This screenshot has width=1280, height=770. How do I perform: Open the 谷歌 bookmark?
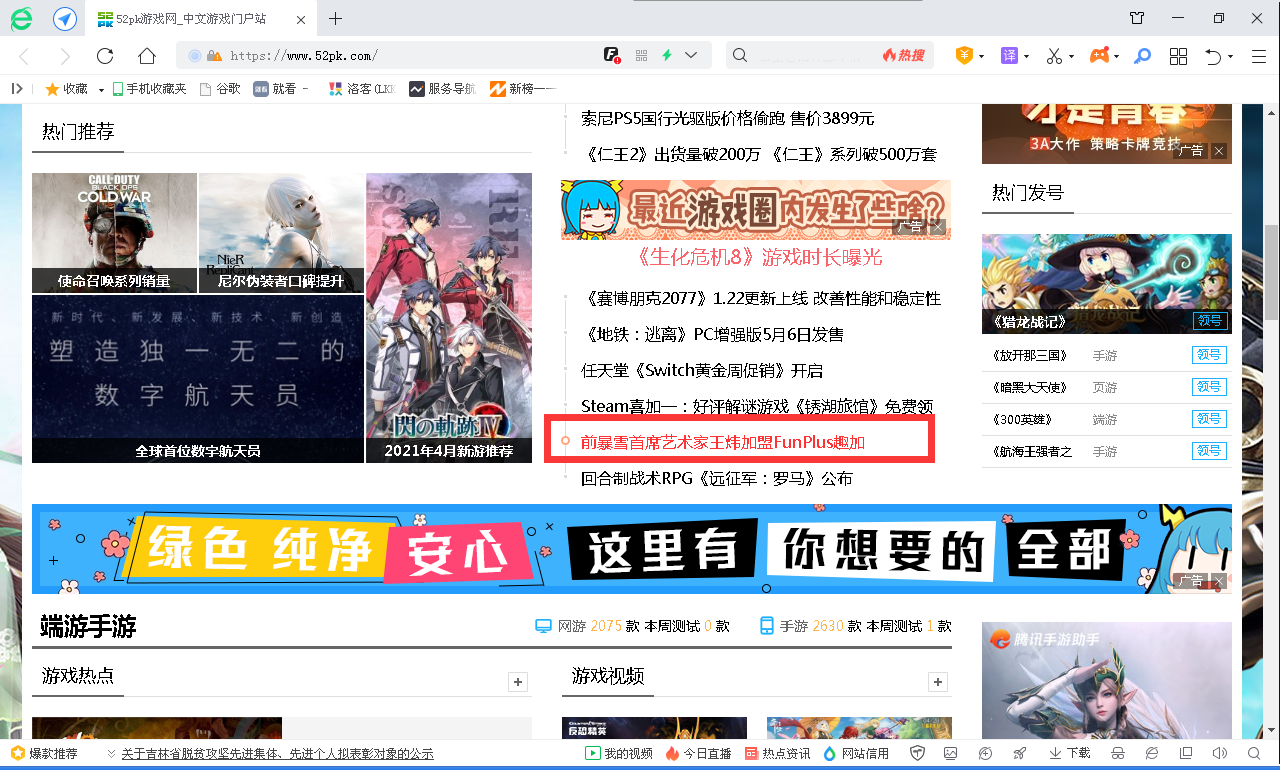(220, 89)
